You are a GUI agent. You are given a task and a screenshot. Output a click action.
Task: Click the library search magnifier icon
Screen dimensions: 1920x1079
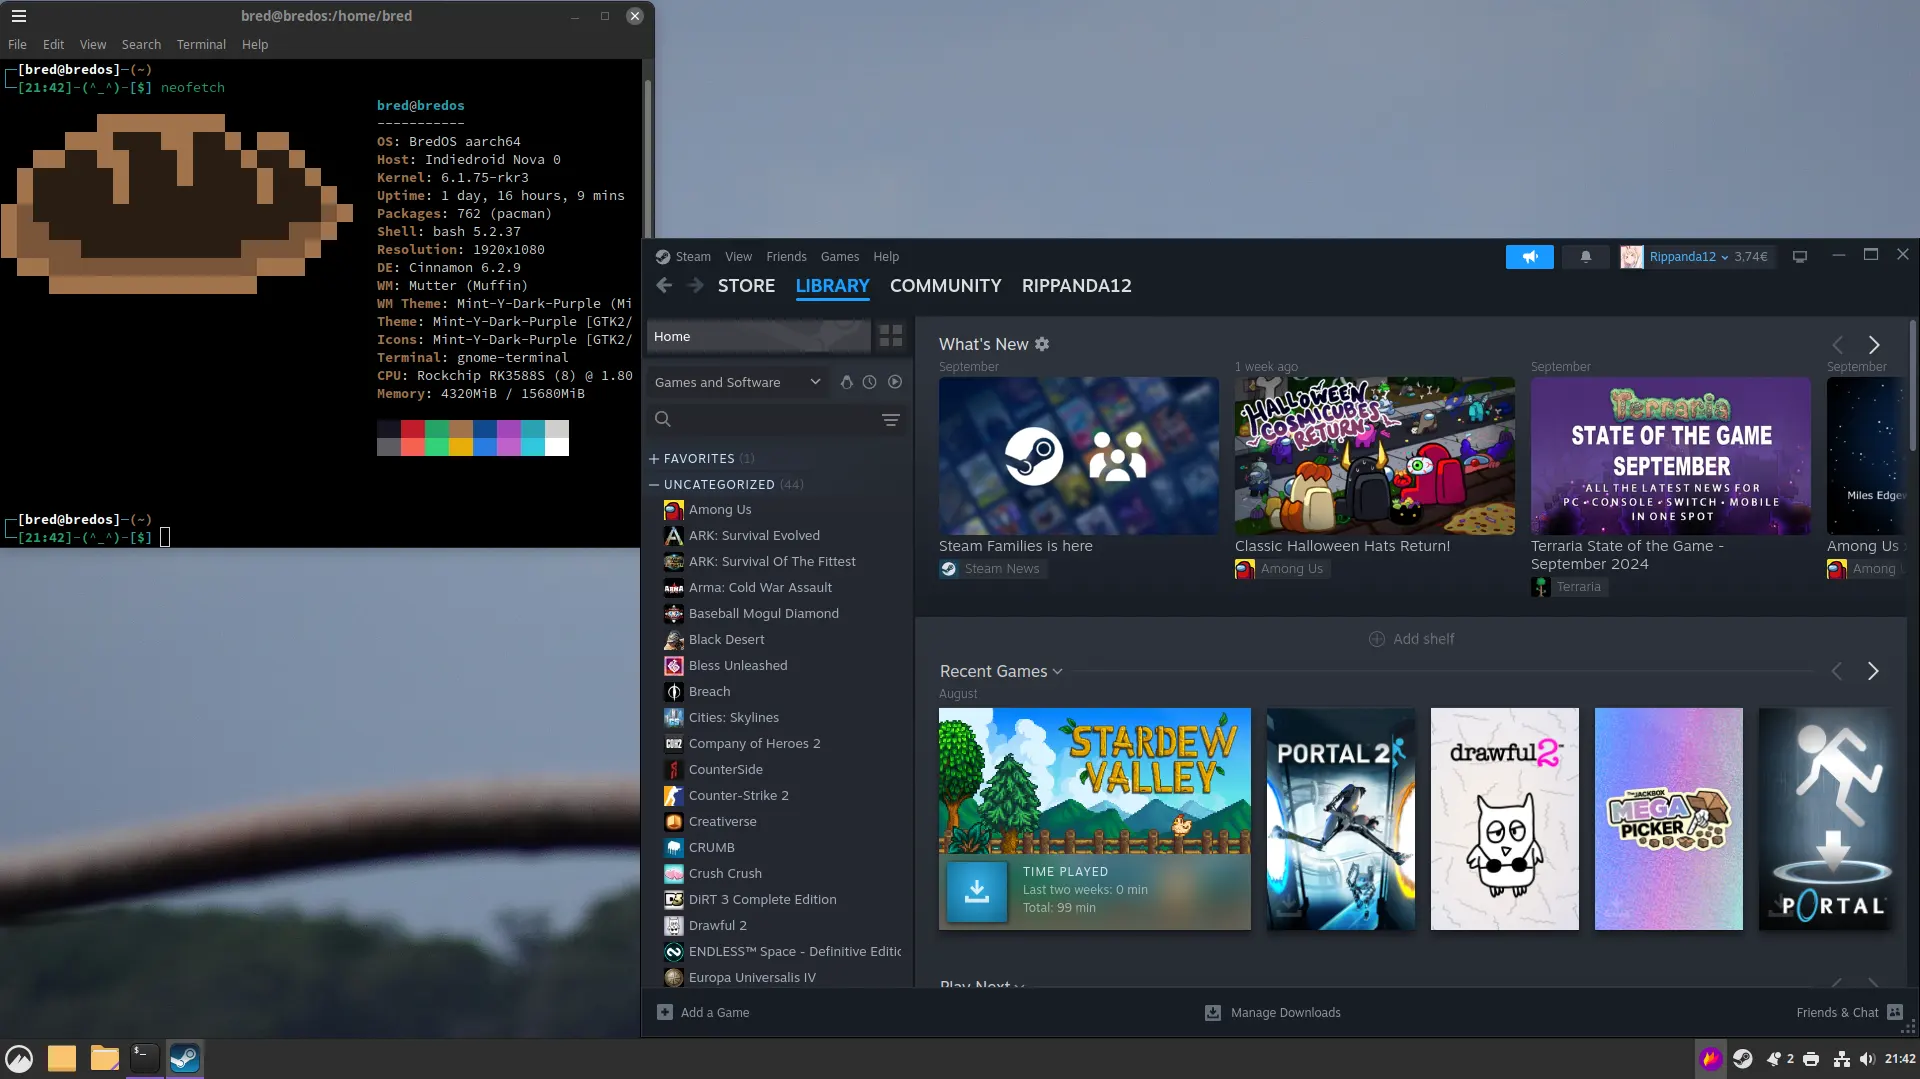pyautogui.click(x=662, y=419)
